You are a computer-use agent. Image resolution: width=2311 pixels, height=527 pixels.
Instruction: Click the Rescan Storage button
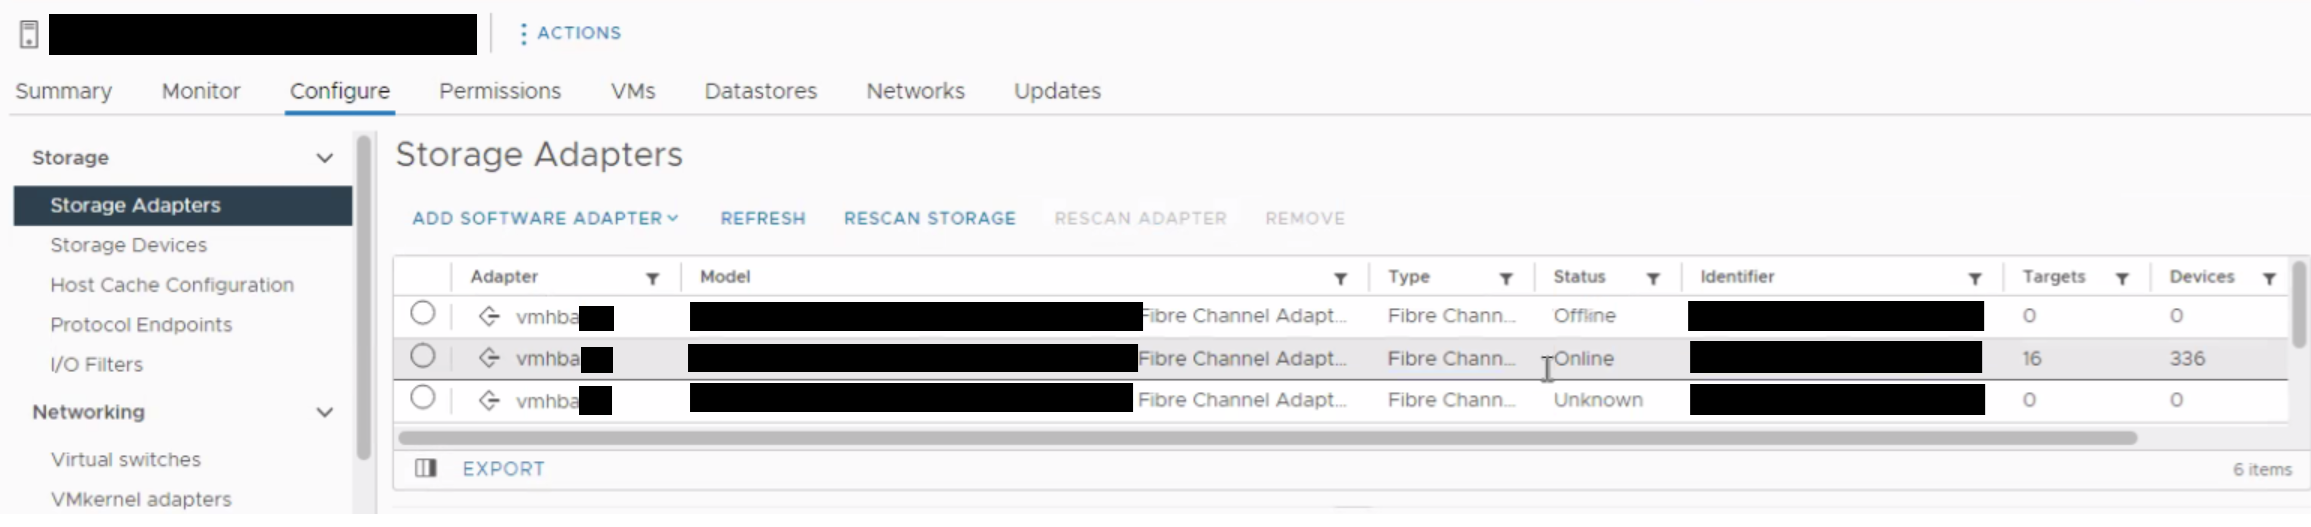[x=930, y=218]
